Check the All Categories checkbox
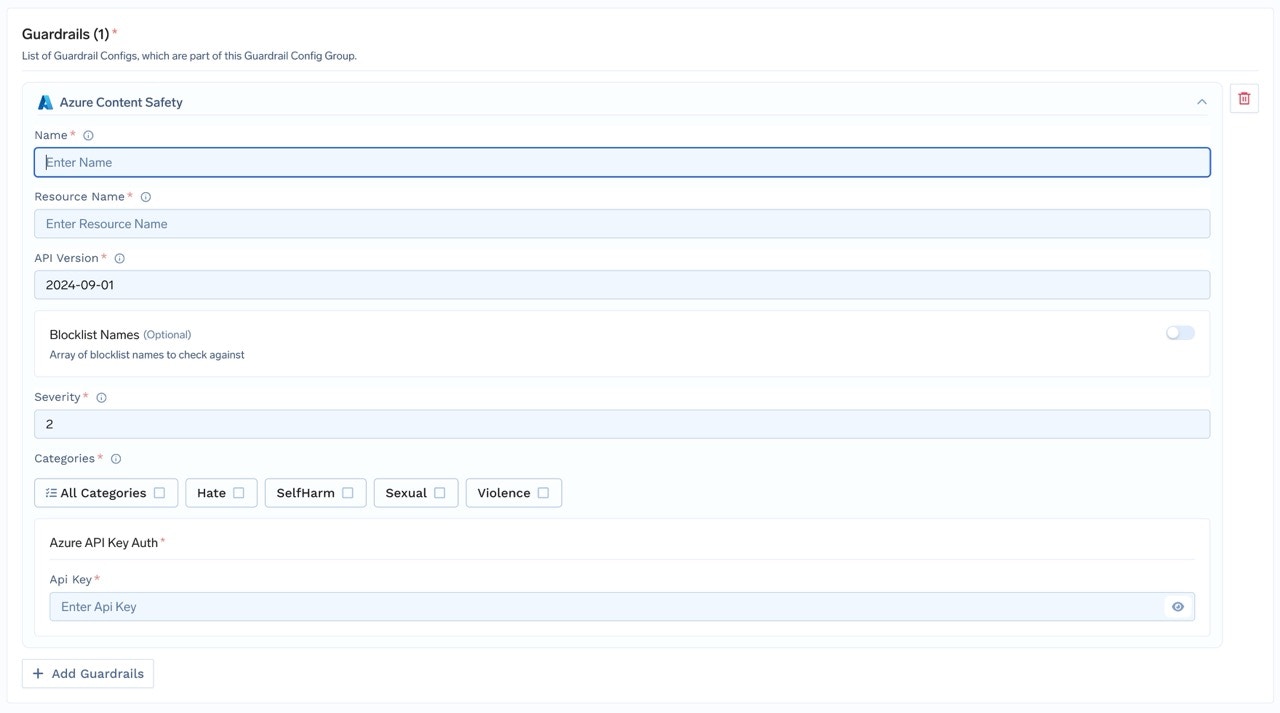 [159, 493]
